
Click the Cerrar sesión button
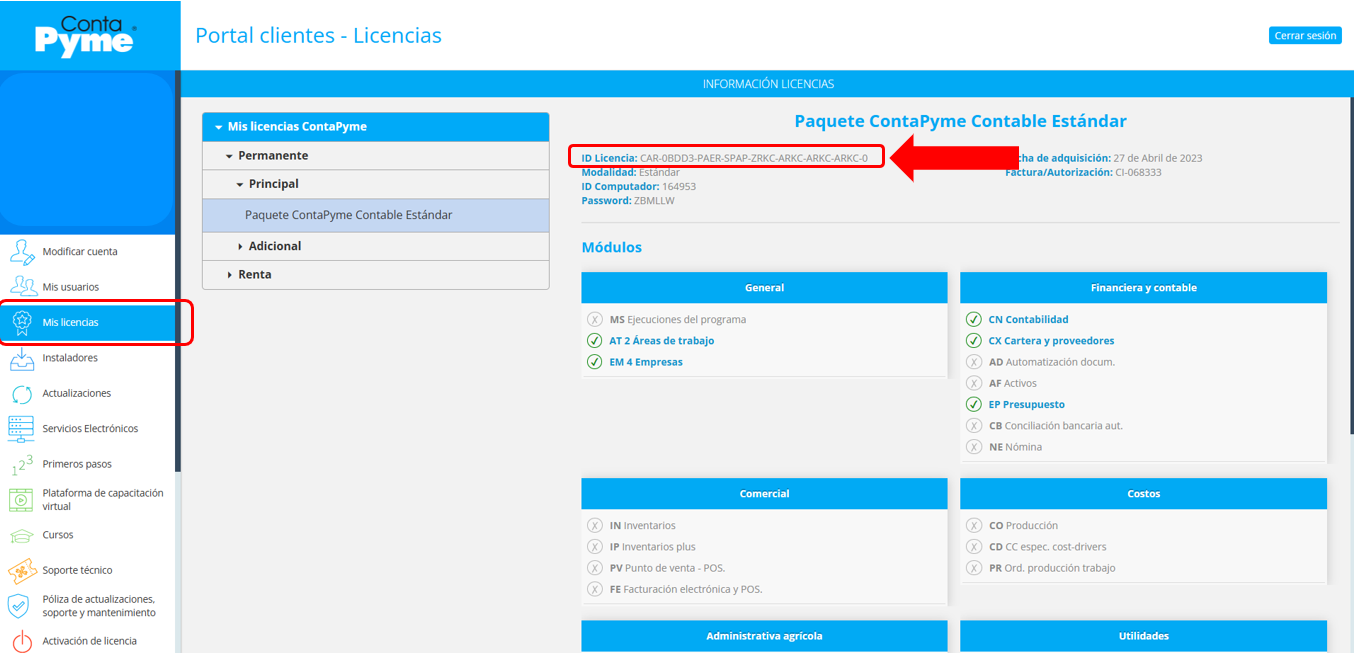(1305, 35)
